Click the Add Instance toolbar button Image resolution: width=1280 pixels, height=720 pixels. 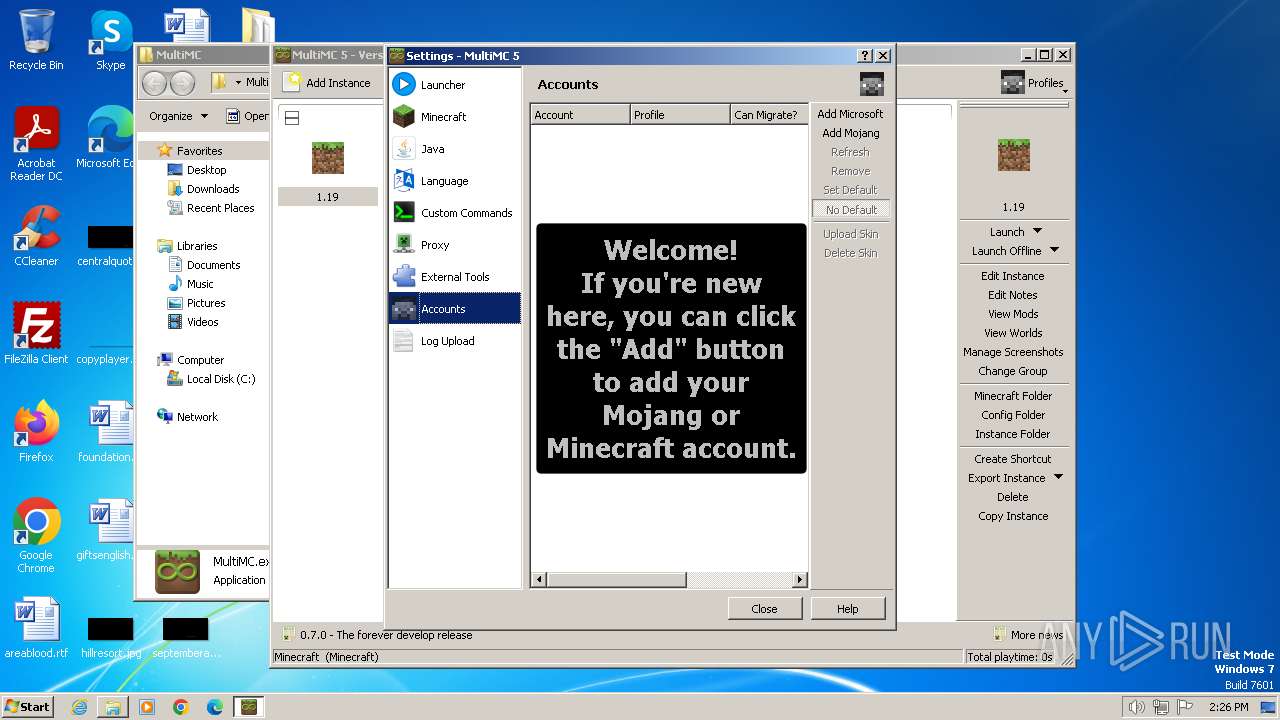(x=327, y=83)
